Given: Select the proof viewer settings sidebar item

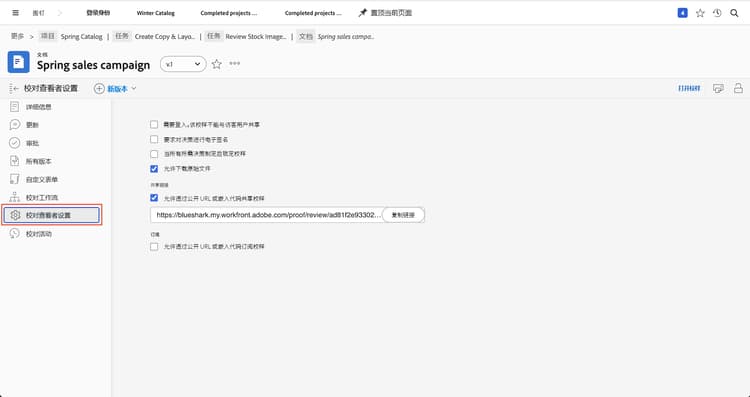Looking at the screenshot, I should coord(52,215).
